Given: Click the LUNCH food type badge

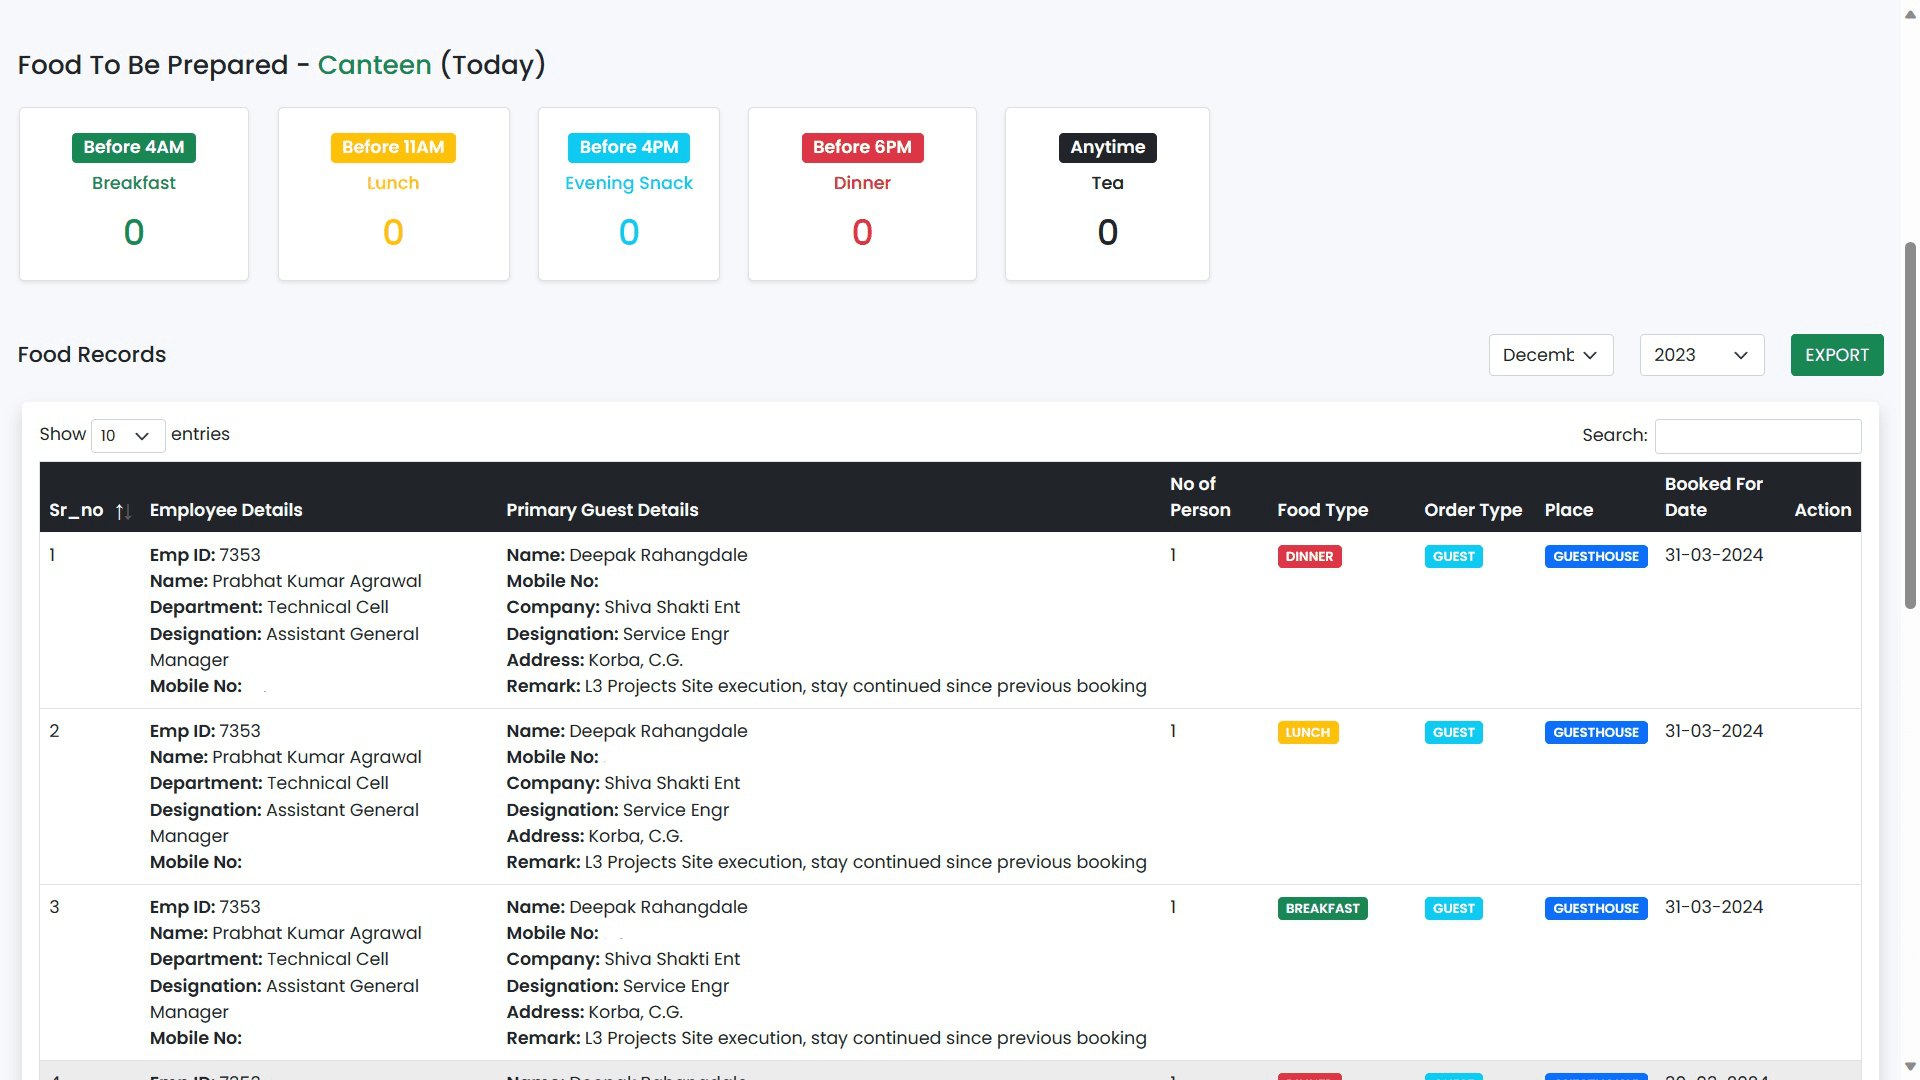Looking at the screenshot, I should pos(1308,732).
